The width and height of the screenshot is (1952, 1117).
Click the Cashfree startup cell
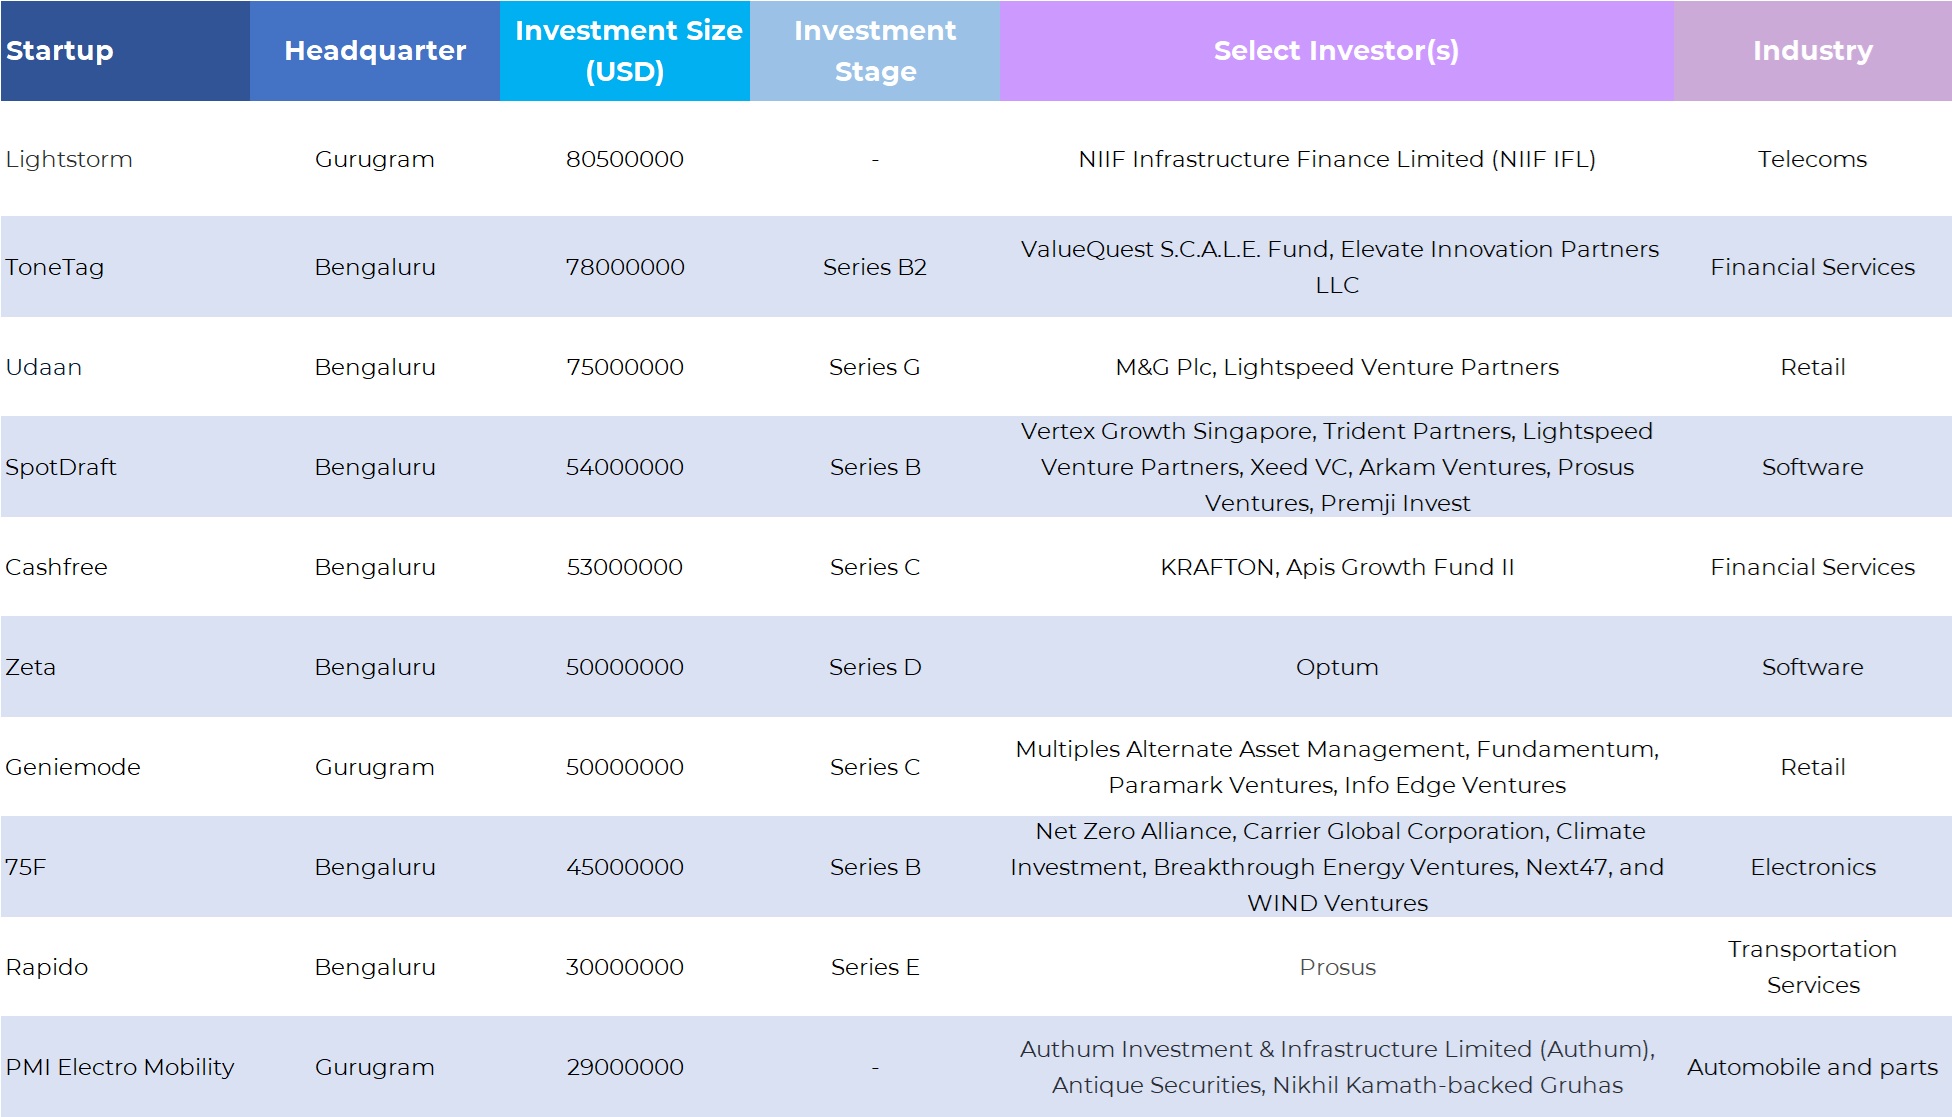pos(57,567)
